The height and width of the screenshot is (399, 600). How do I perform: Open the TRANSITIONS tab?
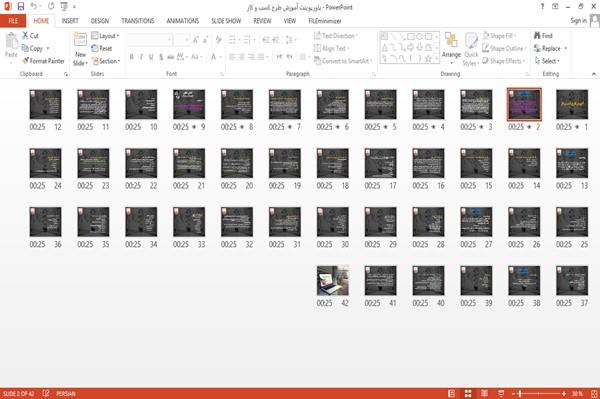coord(138,21)
